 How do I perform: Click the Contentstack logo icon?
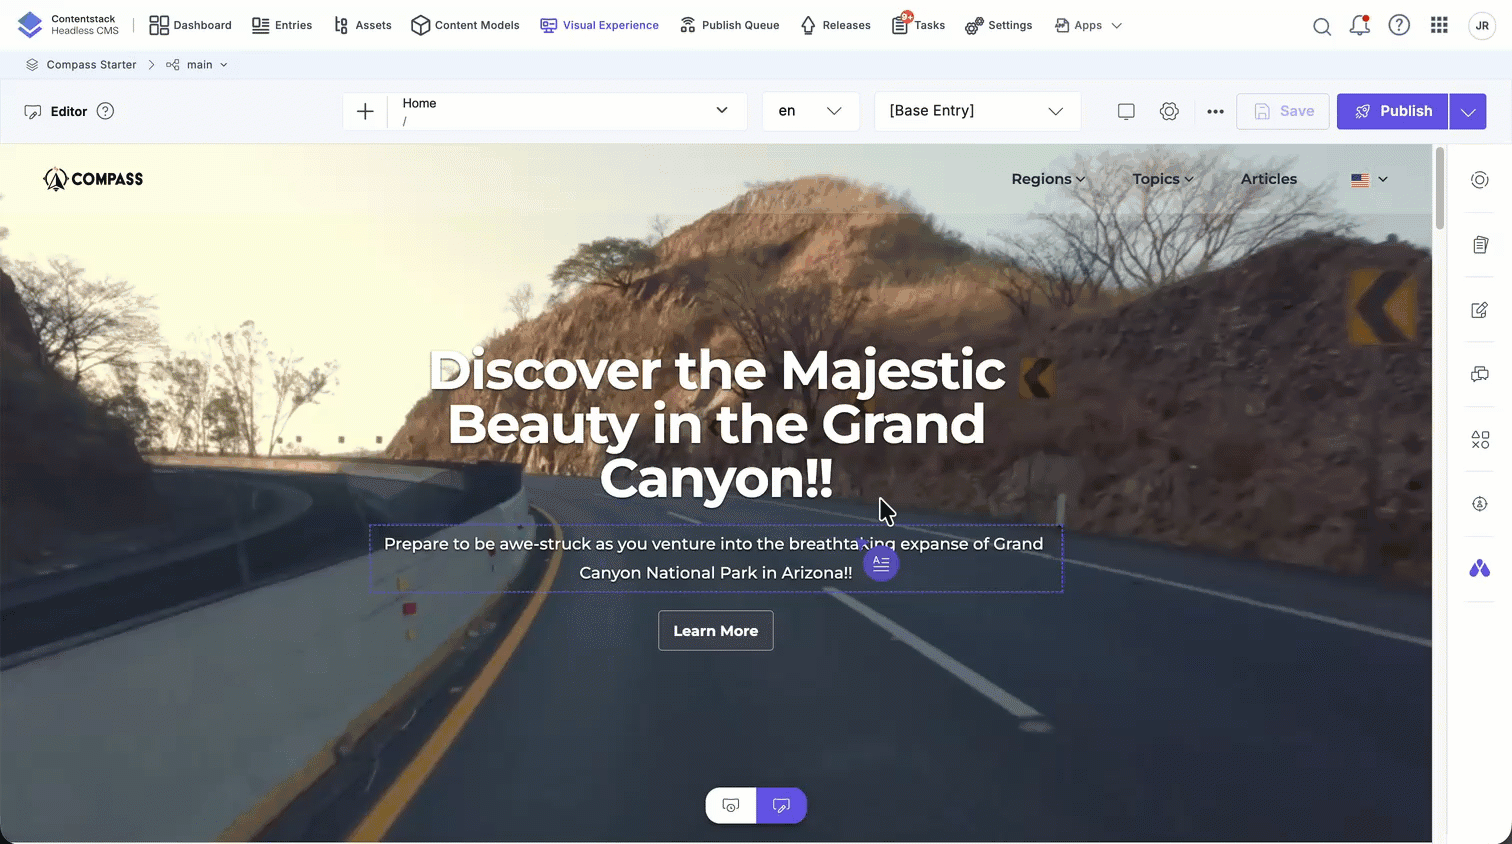(x=30, y=25)
